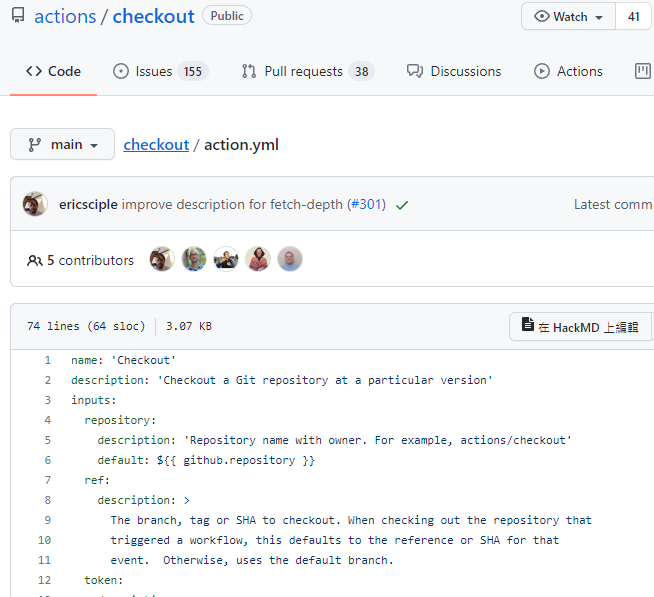654x597 pixels.
Task: Click line 9 The branch, tag text
Action: 351,520
